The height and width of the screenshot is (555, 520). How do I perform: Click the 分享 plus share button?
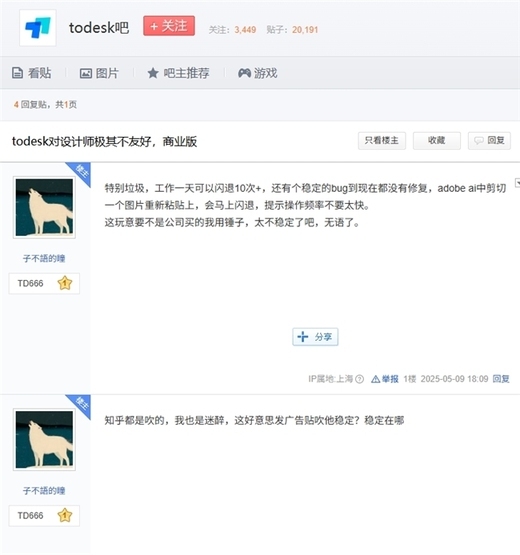click(315, 337)
